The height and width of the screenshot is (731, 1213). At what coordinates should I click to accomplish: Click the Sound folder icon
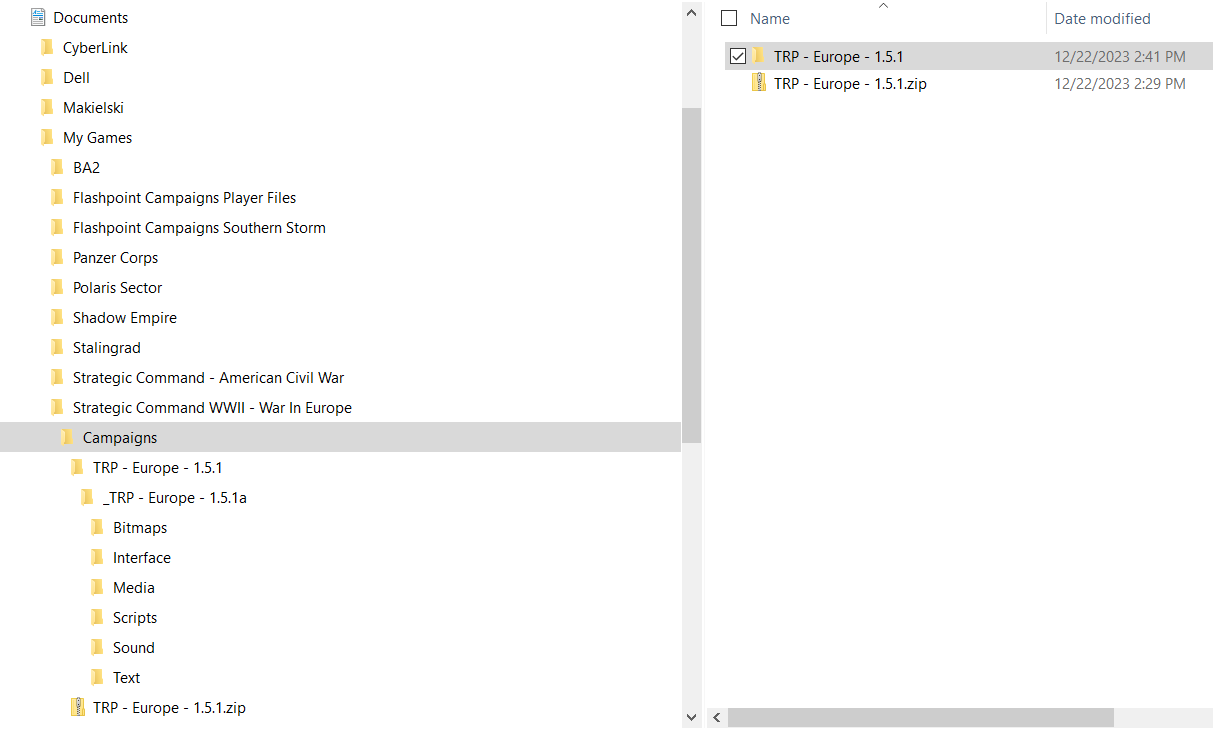click(x=97, y=647)
